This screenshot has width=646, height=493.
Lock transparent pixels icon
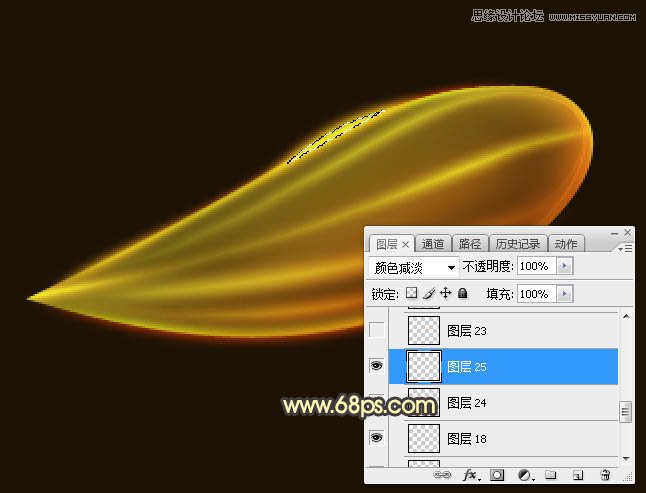pos(410,294)
